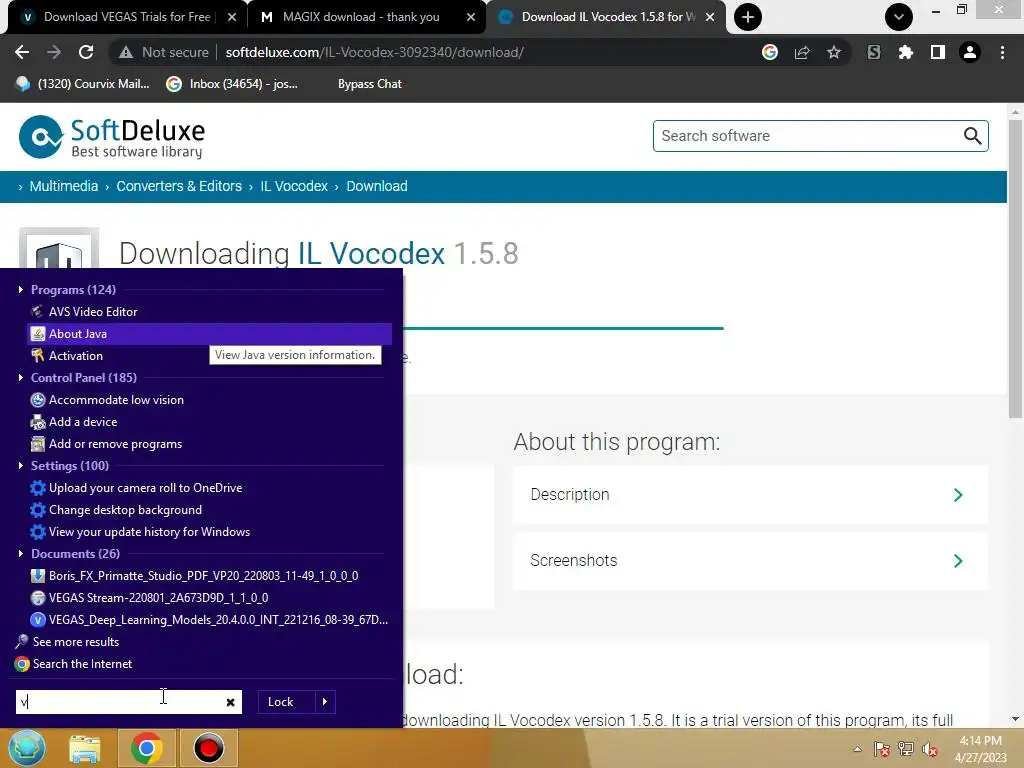Open File Explorer from the taskbar
Viewport: 1024px width, 768px height.
(84, 749)
